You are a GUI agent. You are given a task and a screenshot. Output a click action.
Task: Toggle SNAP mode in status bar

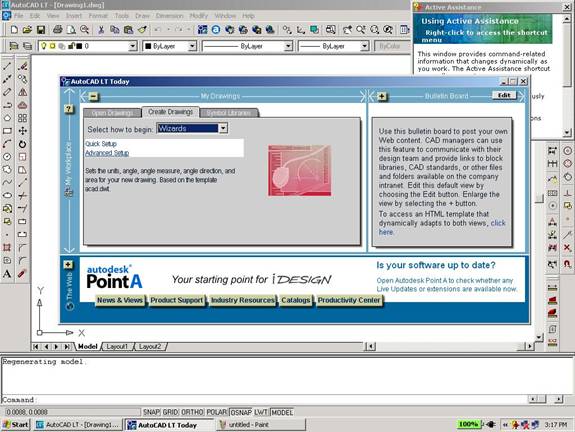coord(151,412)
